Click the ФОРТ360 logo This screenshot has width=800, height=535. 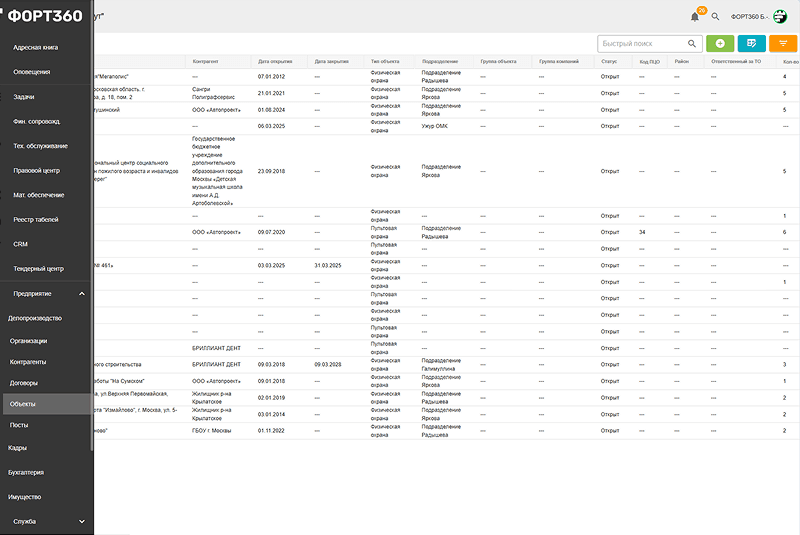click(x=46, y=16)
